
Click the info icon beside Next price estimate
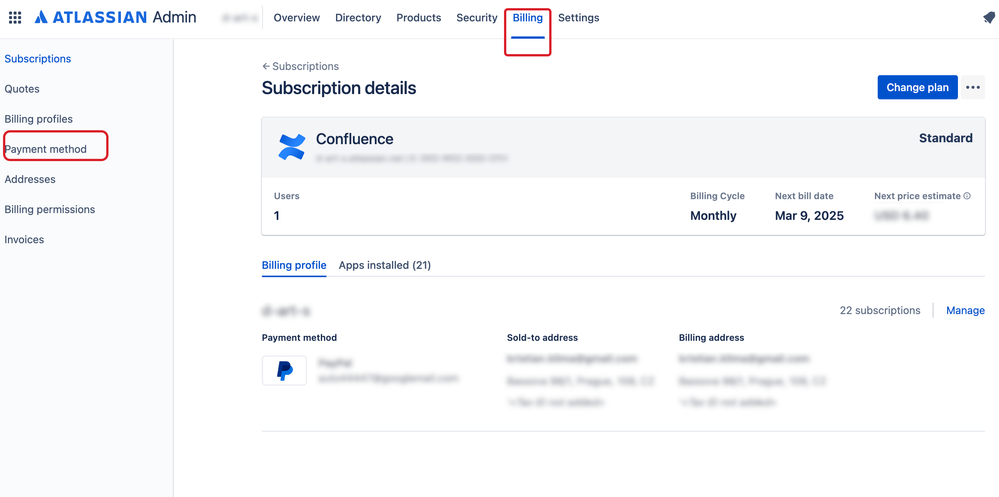click(x=967, y=196)
